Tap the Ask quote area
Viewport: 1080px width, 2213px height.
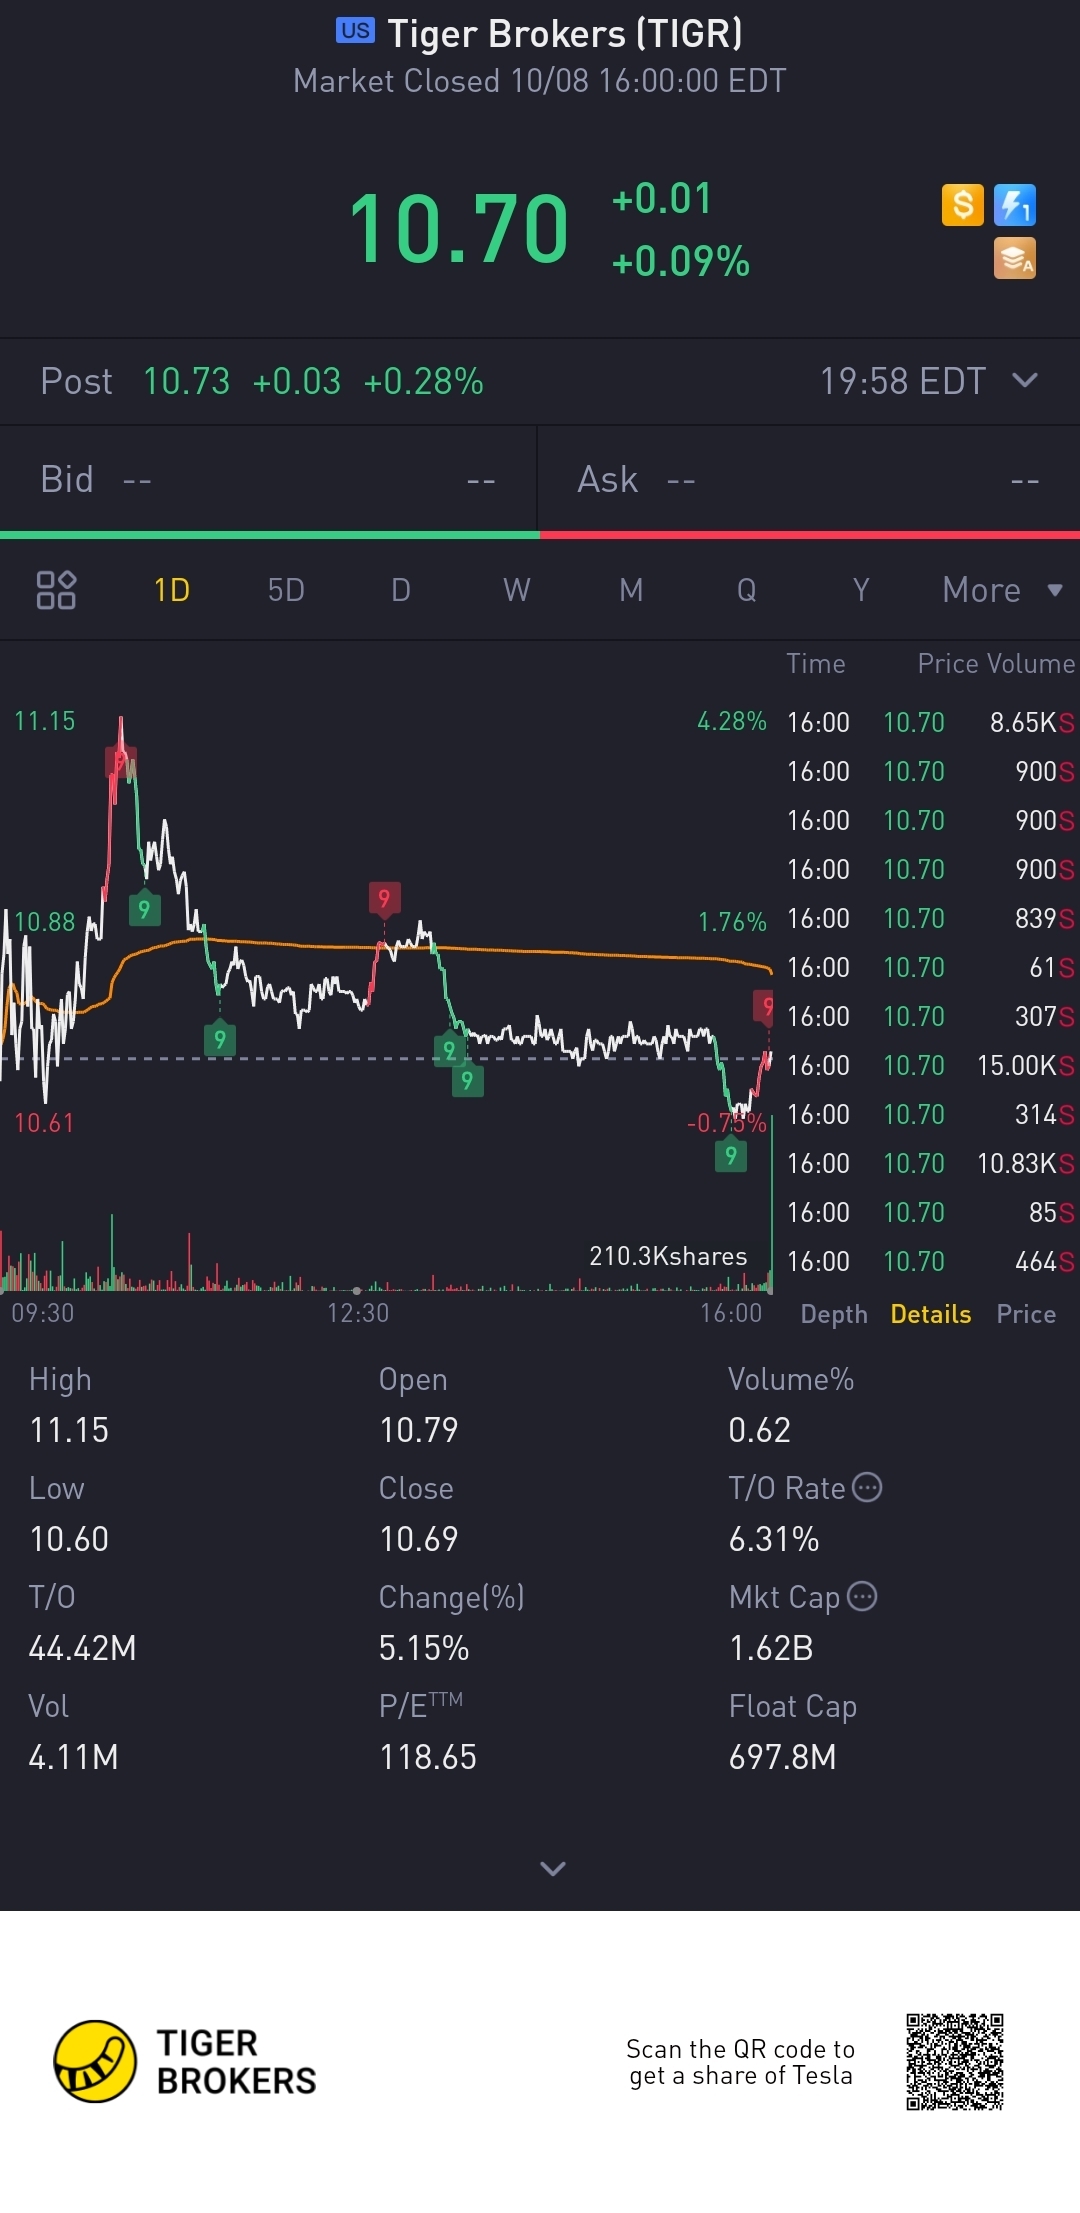[809, 480]
